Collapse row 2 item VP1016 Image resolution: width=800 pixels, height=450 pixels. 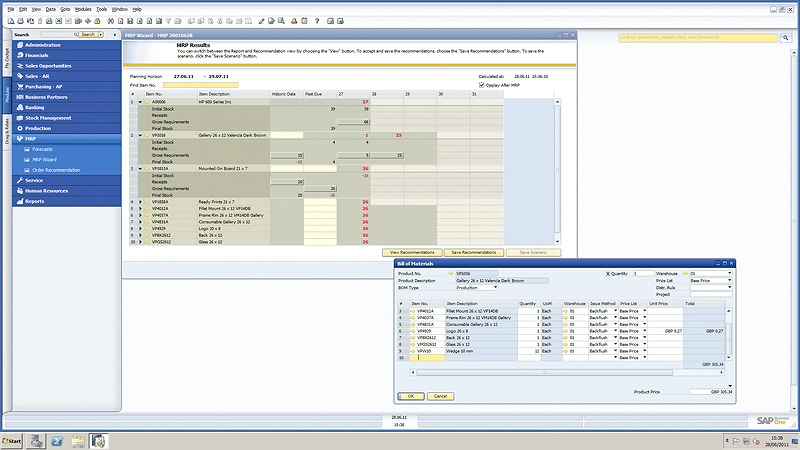tap(140, 135)
